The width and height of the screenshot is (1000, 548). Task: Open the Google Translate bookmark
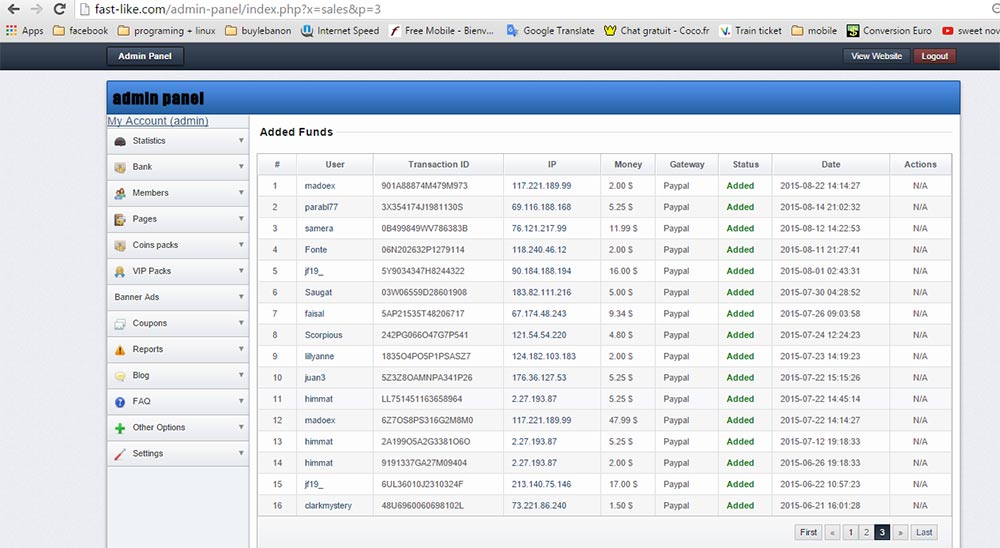550,31
